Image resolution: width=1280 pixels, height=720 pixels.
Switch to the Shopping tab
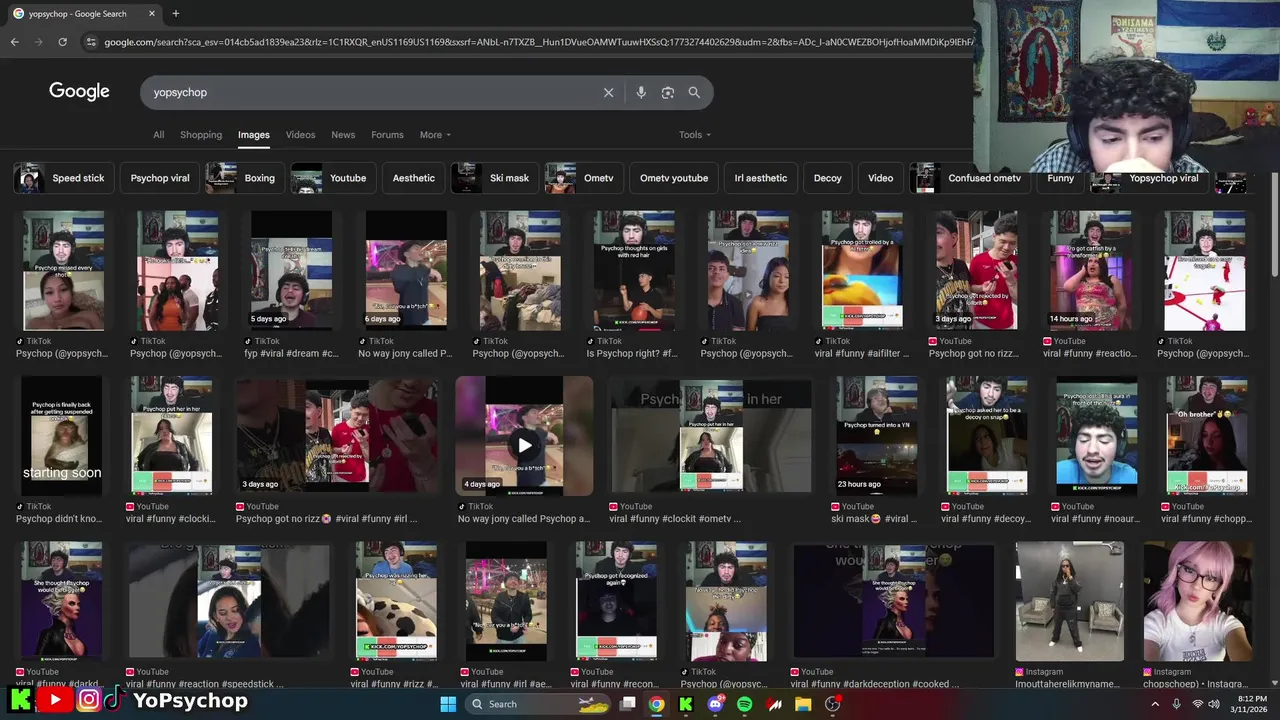(201, 135)
